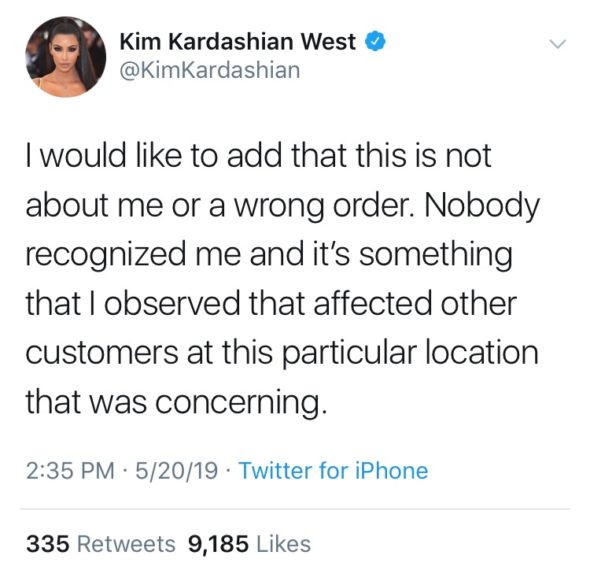The height and width of the screenshot is (570, 590).
Task: Click the 2:35 PM timestamp
Action: (70, 470)
